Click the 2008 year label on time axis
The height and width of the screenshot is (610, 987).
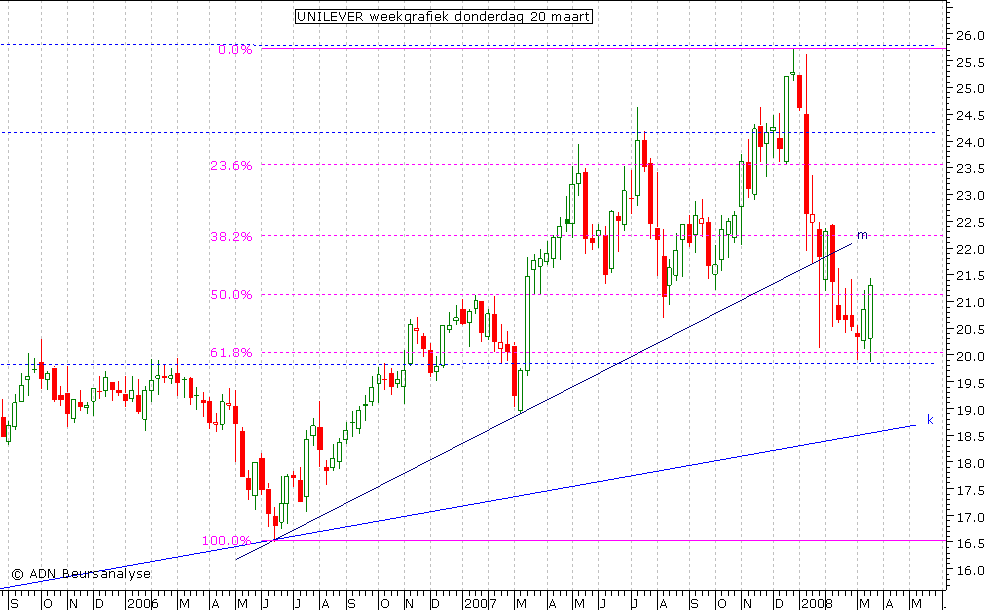pos(817,604)
